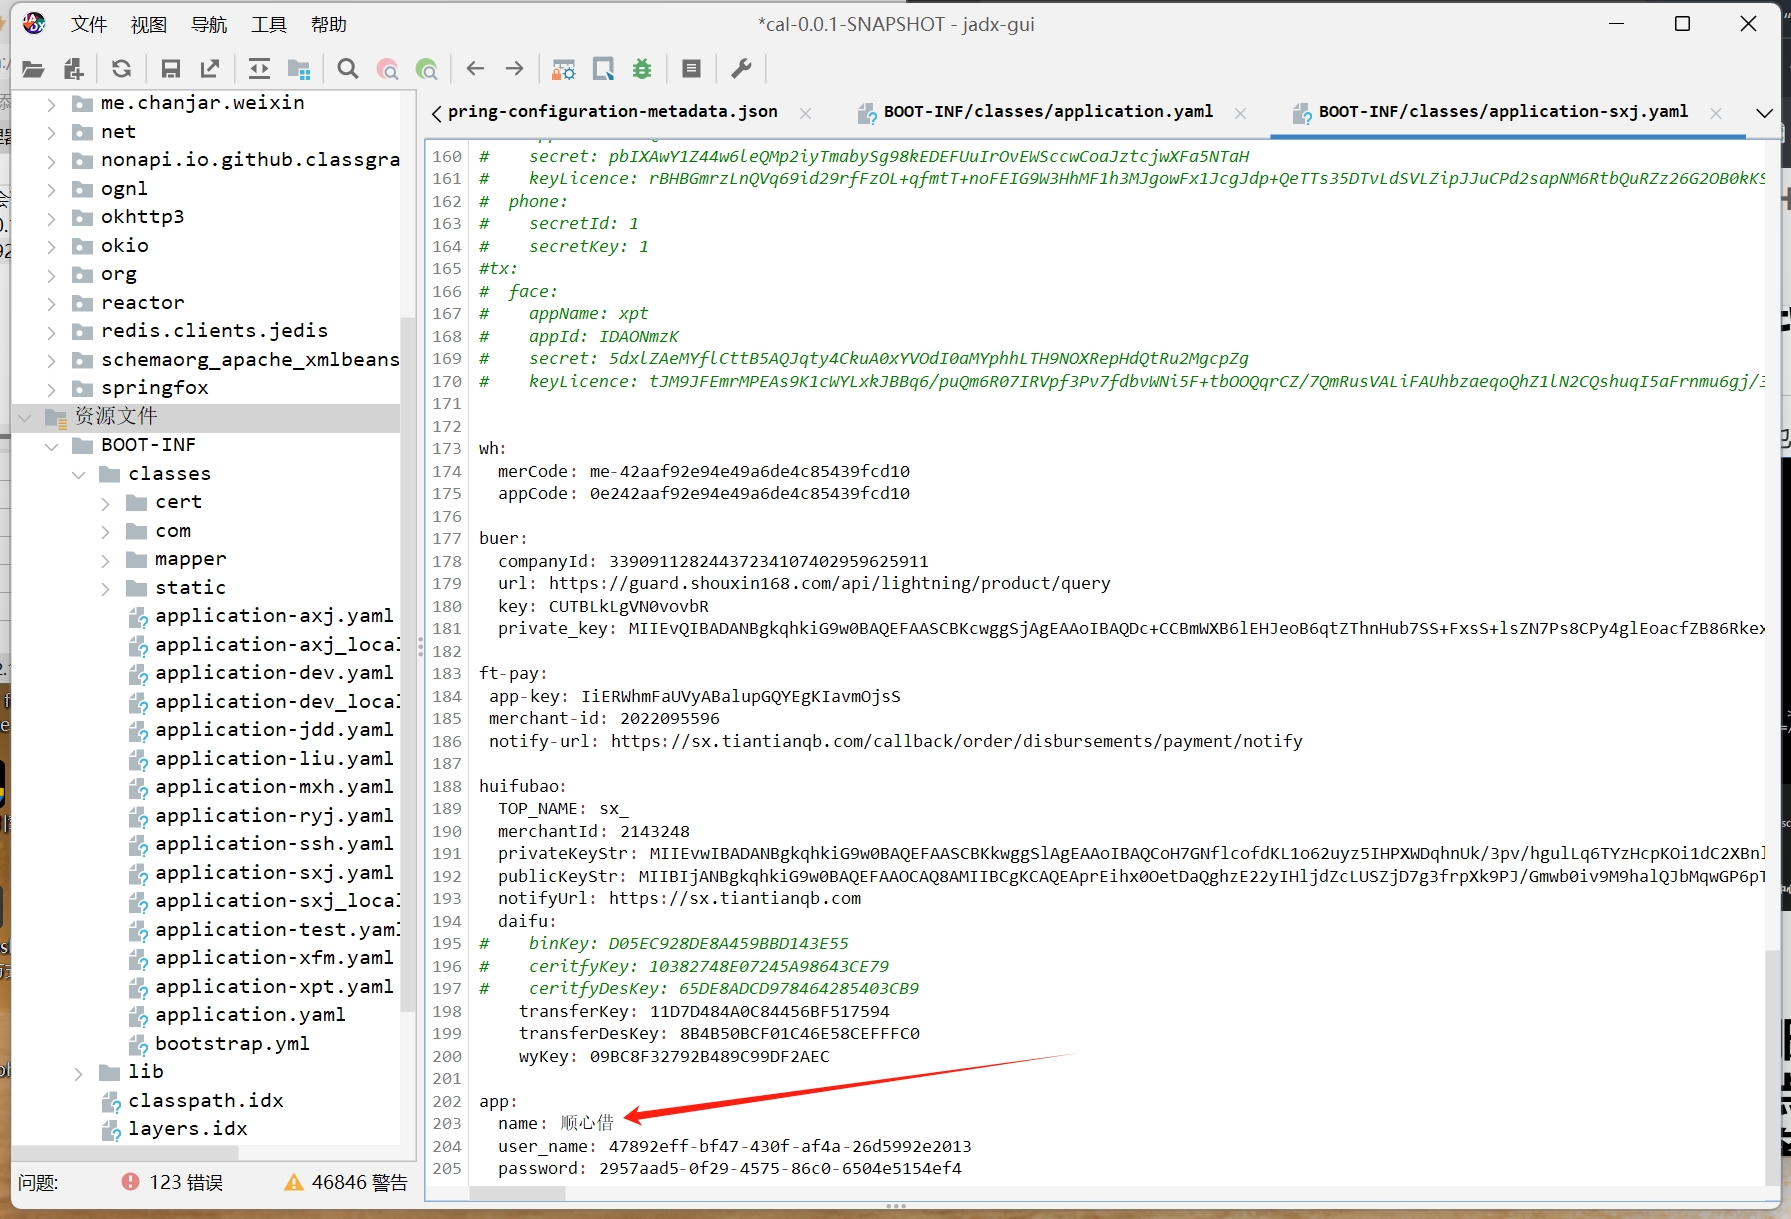Expand the okhttp3 package node
Image resolution: width=1791 pixels, height=1219 pixels.
[51, 217]
